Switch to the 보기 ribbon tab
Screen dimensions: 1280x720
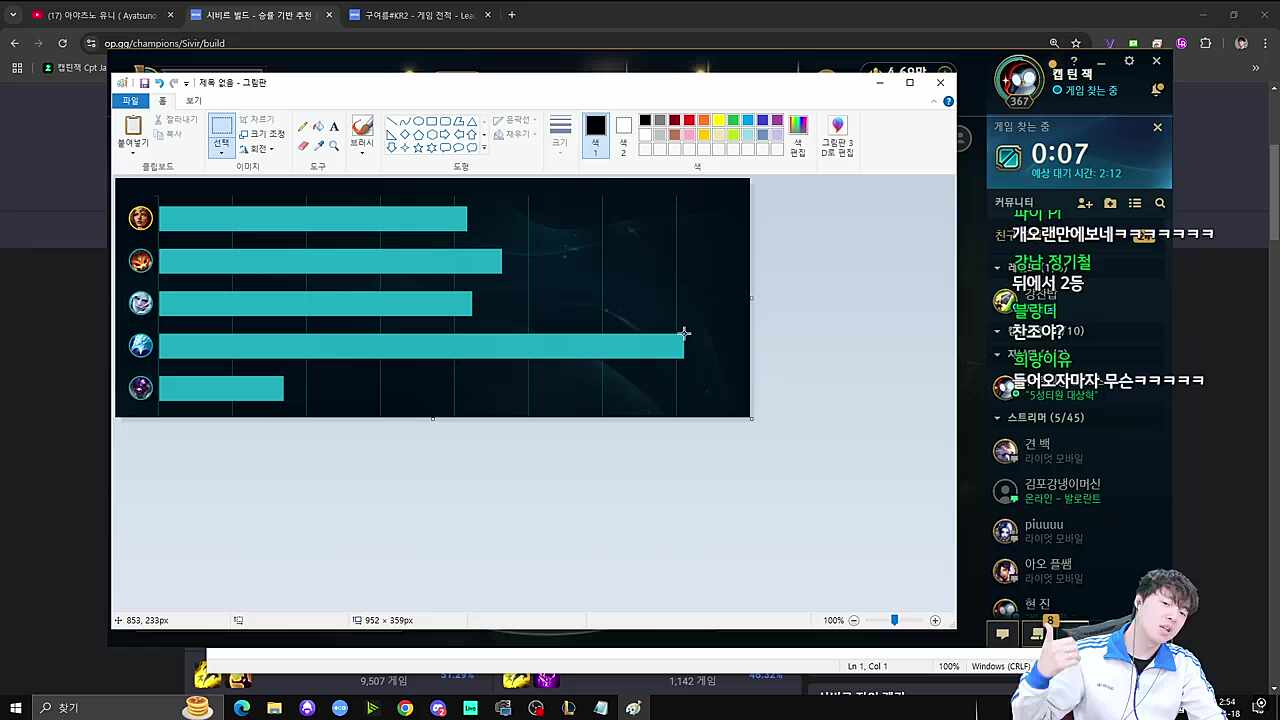[x=193, y=101]
